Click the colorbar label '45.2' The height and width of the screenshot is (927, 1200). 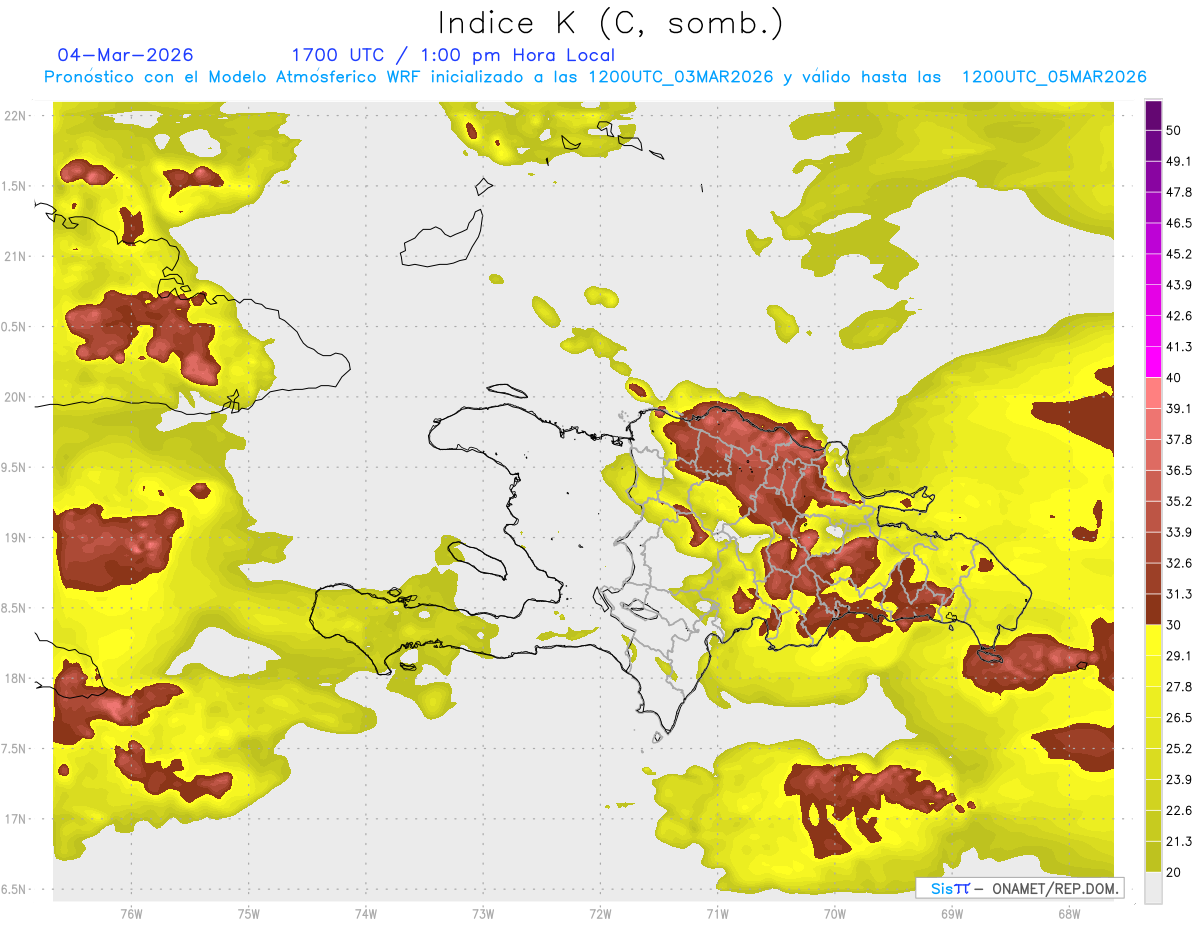click(x=1179, y=254)
